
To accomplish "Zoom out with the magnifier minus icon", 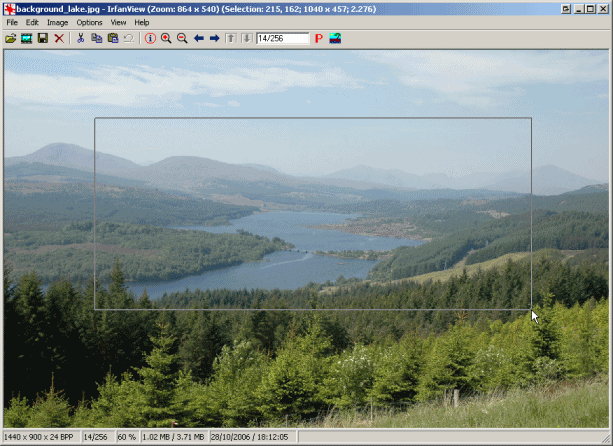I will 182,38.
